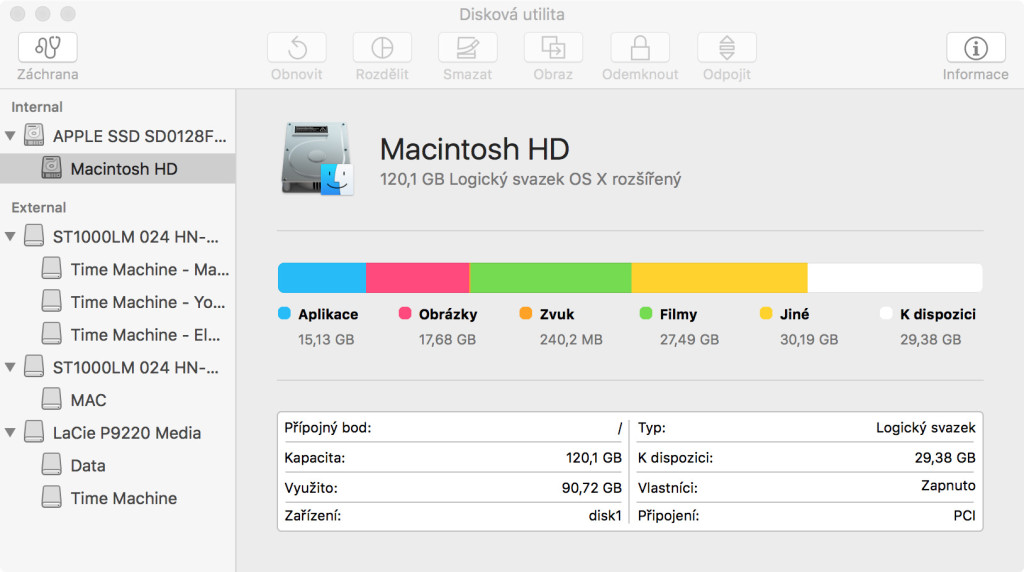Collapse the first ST1000LM 024 HN disclosure triangle
The image size is (1024, 572).
click(x=10, y=236)
